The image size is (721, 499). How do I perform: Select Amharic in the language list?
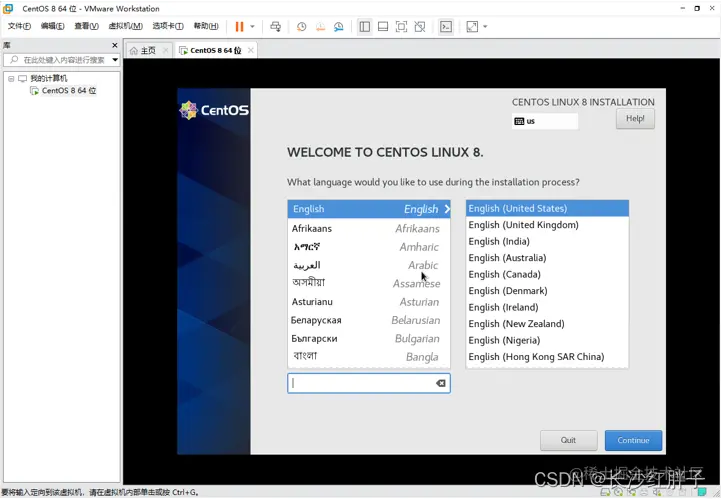coord(369,247)
